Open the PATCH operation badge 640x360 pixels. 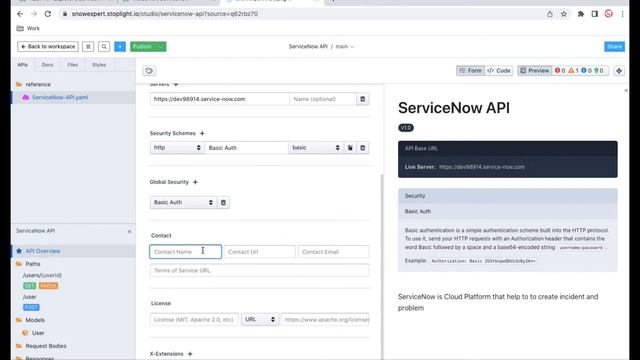pos(49,286)
